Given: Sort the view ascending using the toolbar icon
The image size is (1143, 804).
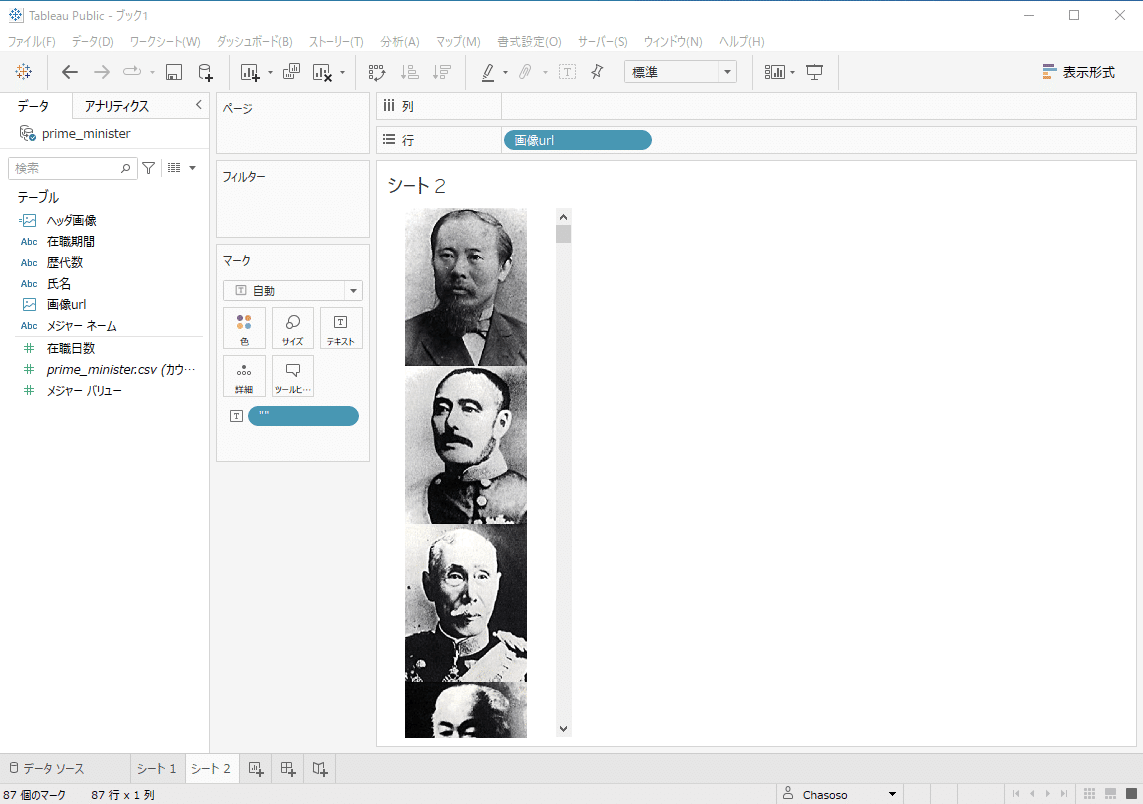Looking at the screenshot, I should click(409, 72).
